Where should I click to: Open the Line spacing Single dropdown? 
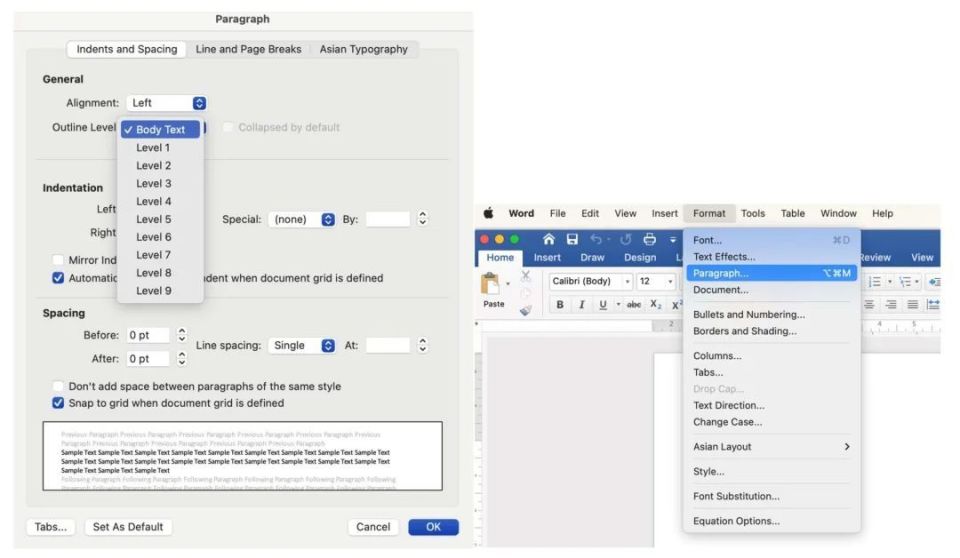[302, 345]
